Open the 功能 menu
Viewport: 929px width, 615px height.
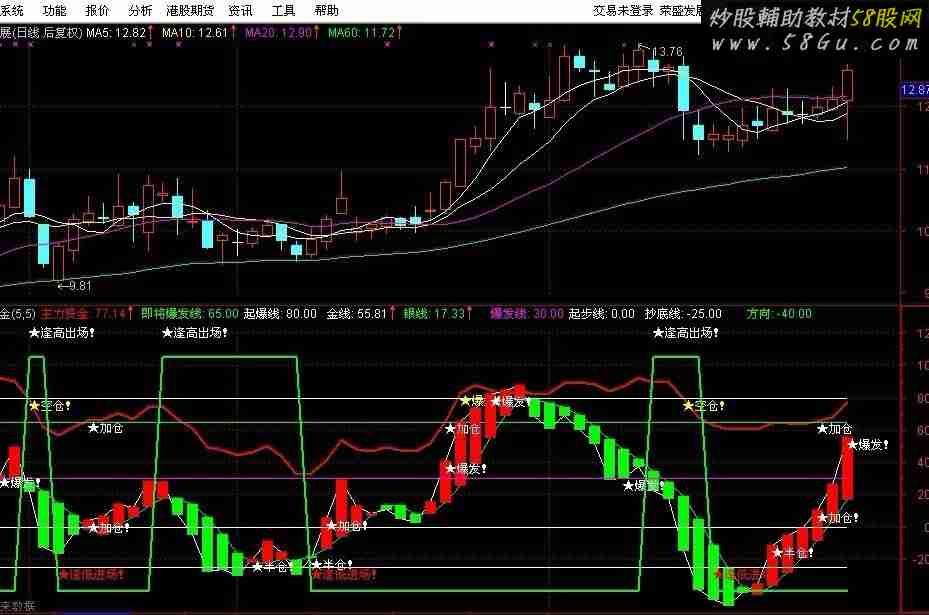tap(54, 11)
